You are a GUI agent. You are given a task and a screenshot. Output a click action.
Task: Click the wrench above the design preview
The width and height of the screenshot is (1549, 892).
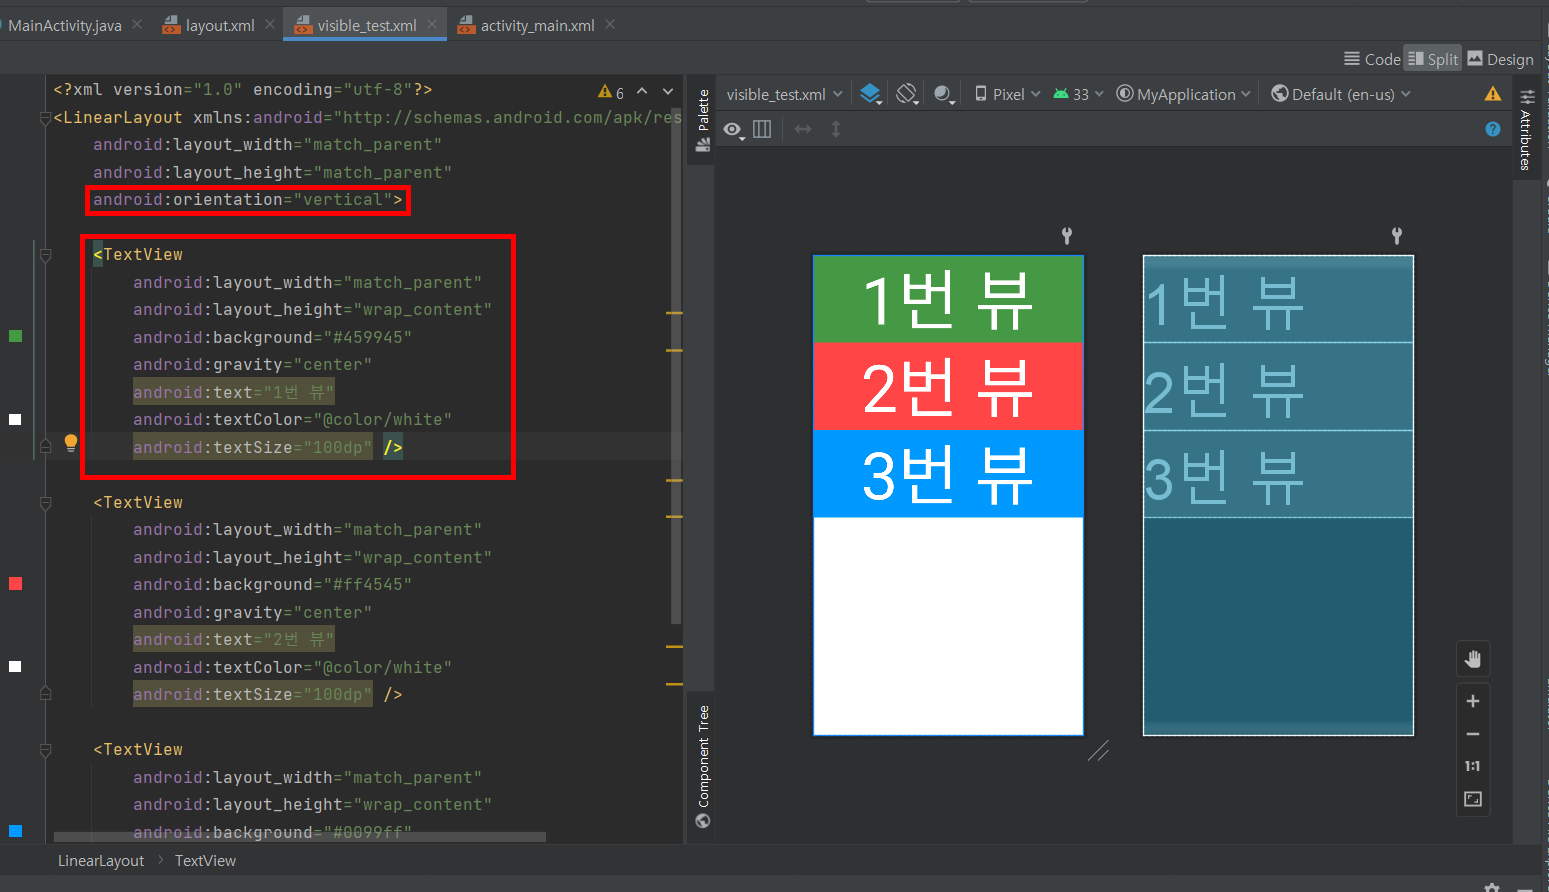click(1067, 235)
